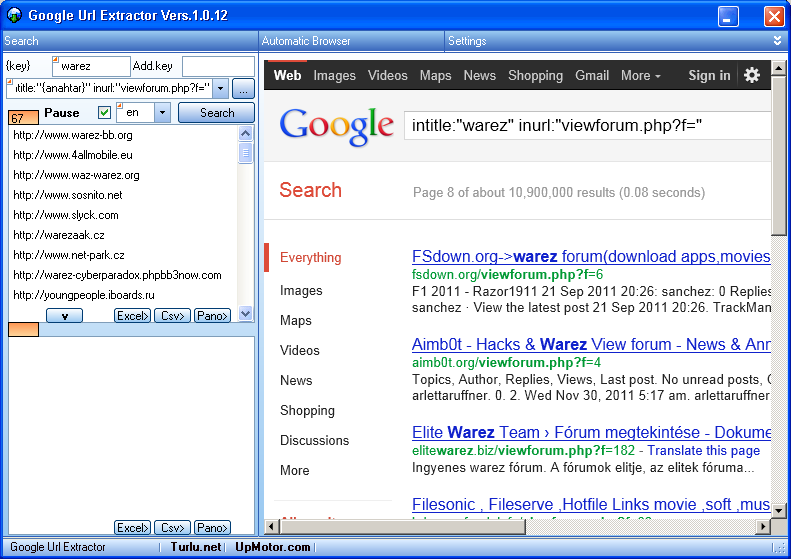Click the Search button

[x=216, y=113]
